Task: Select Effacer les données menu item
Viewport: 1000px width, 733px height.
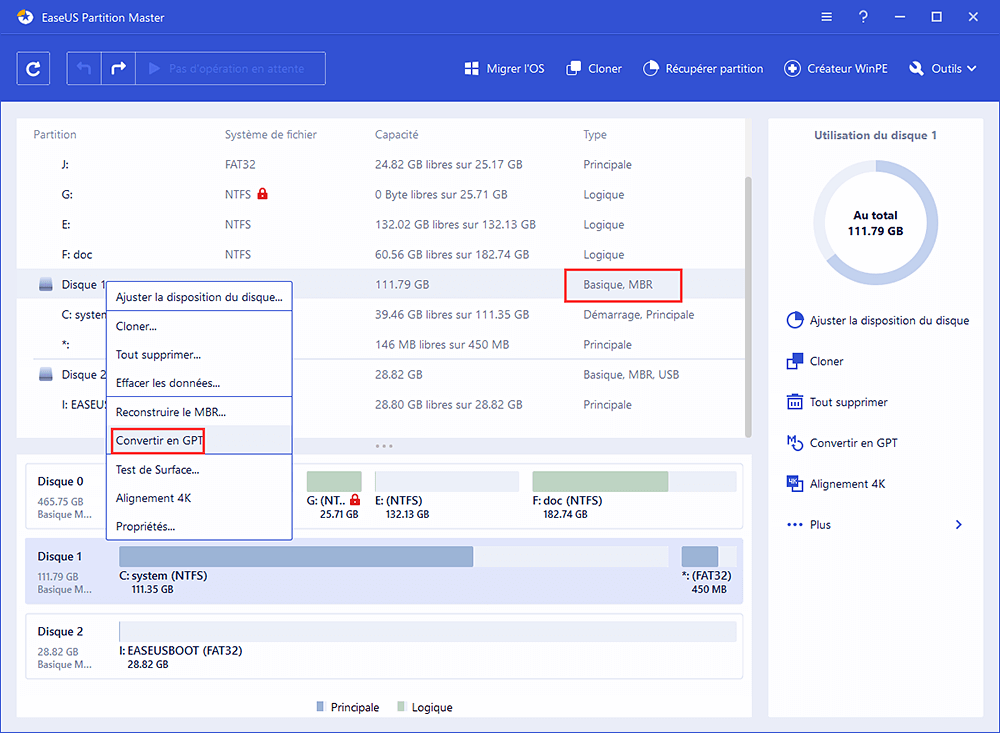Action: click(x=167, y=383)
